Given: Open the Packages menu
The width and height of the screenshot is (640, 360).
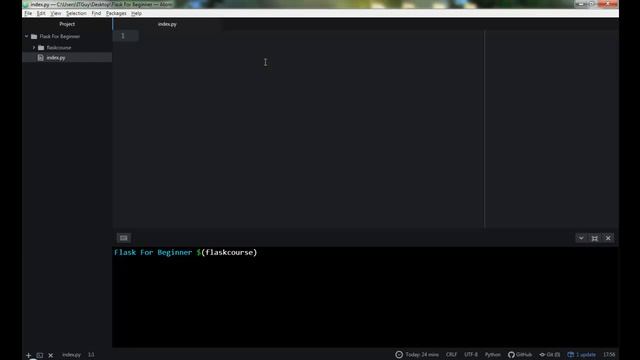Looking at the screenshot, I should click(116, 13).
